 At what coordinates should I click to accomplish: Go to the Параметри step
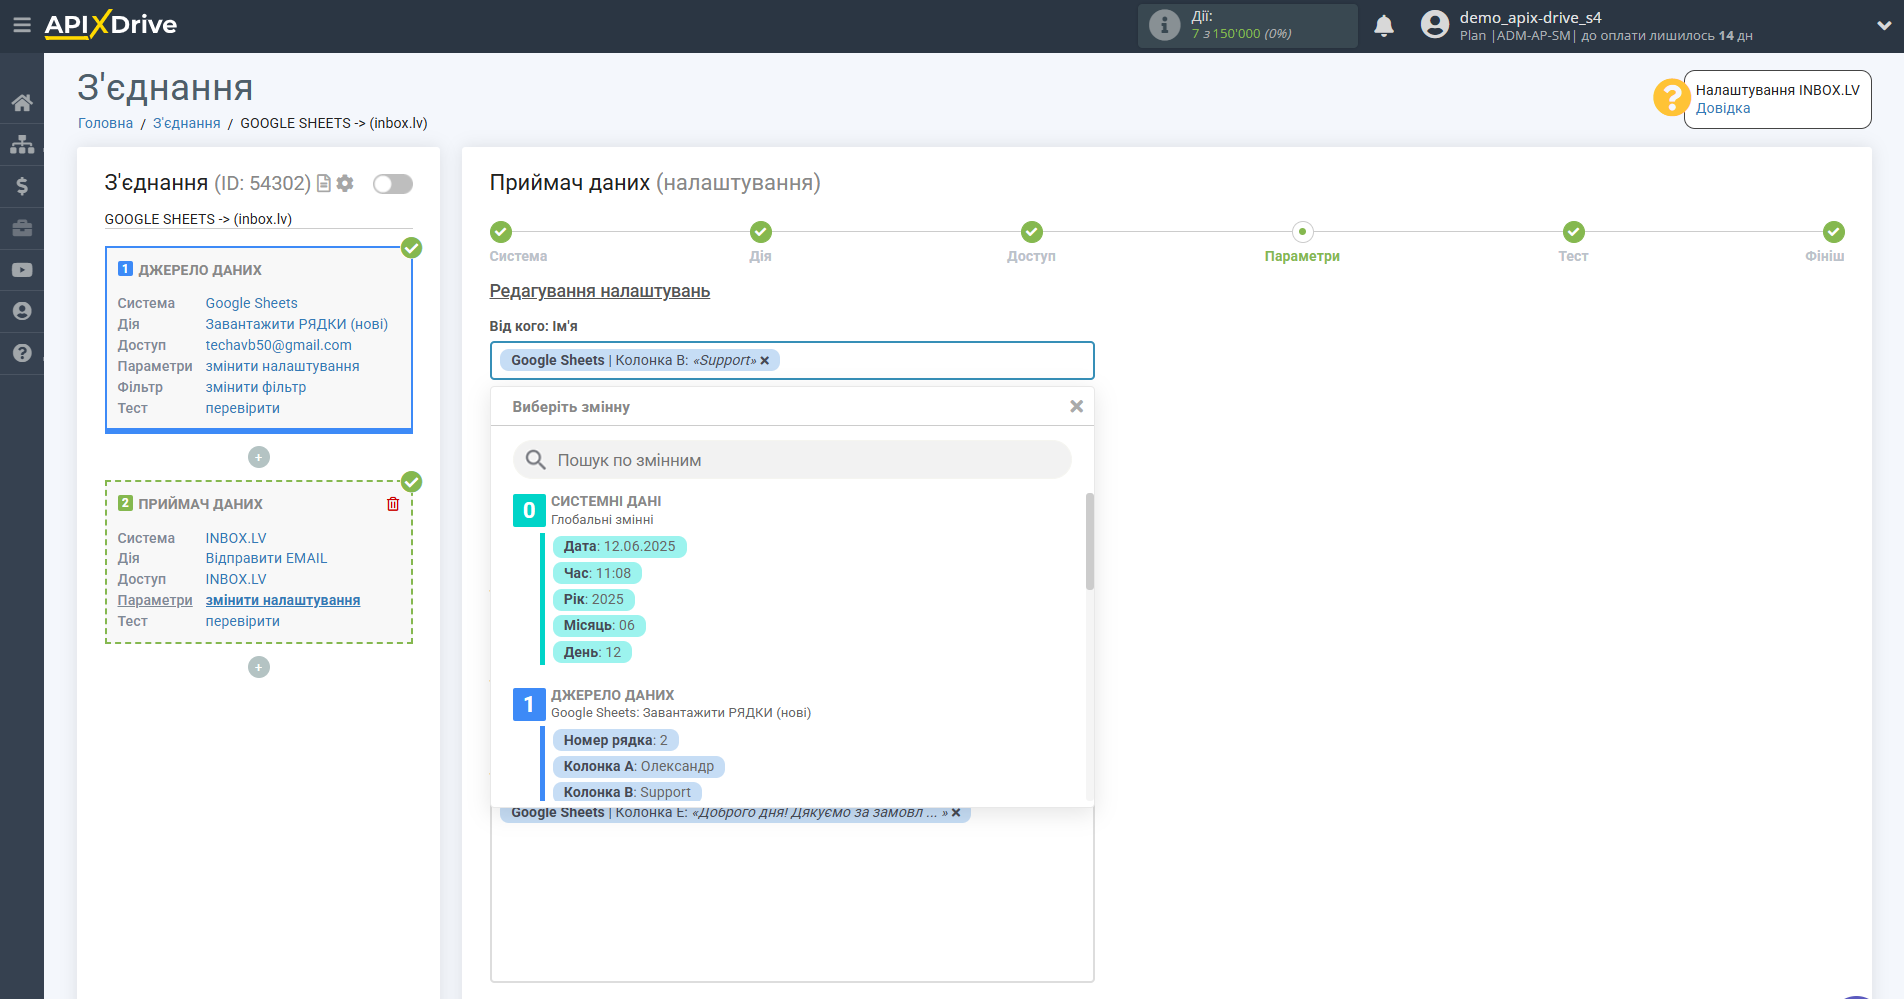click(1302, 232)
